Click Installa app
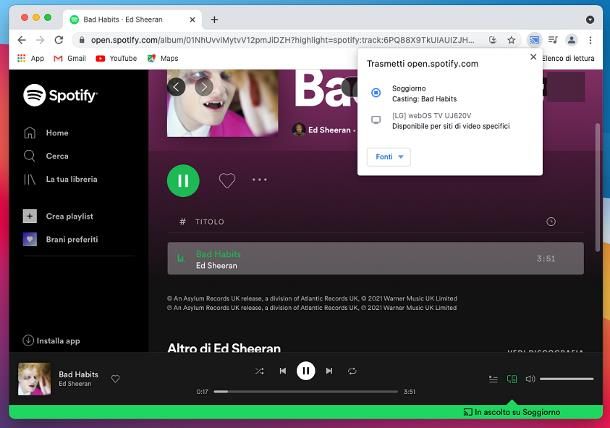 coord(51,341)
